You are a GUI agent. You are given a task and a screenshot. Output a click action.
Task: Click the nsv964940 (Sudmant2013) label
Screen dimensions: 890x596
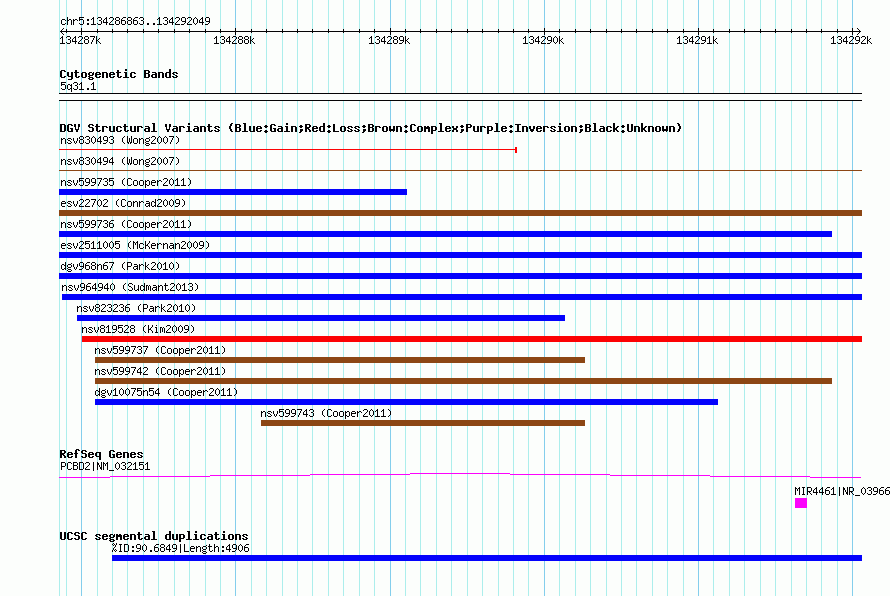tap(131, 287)
